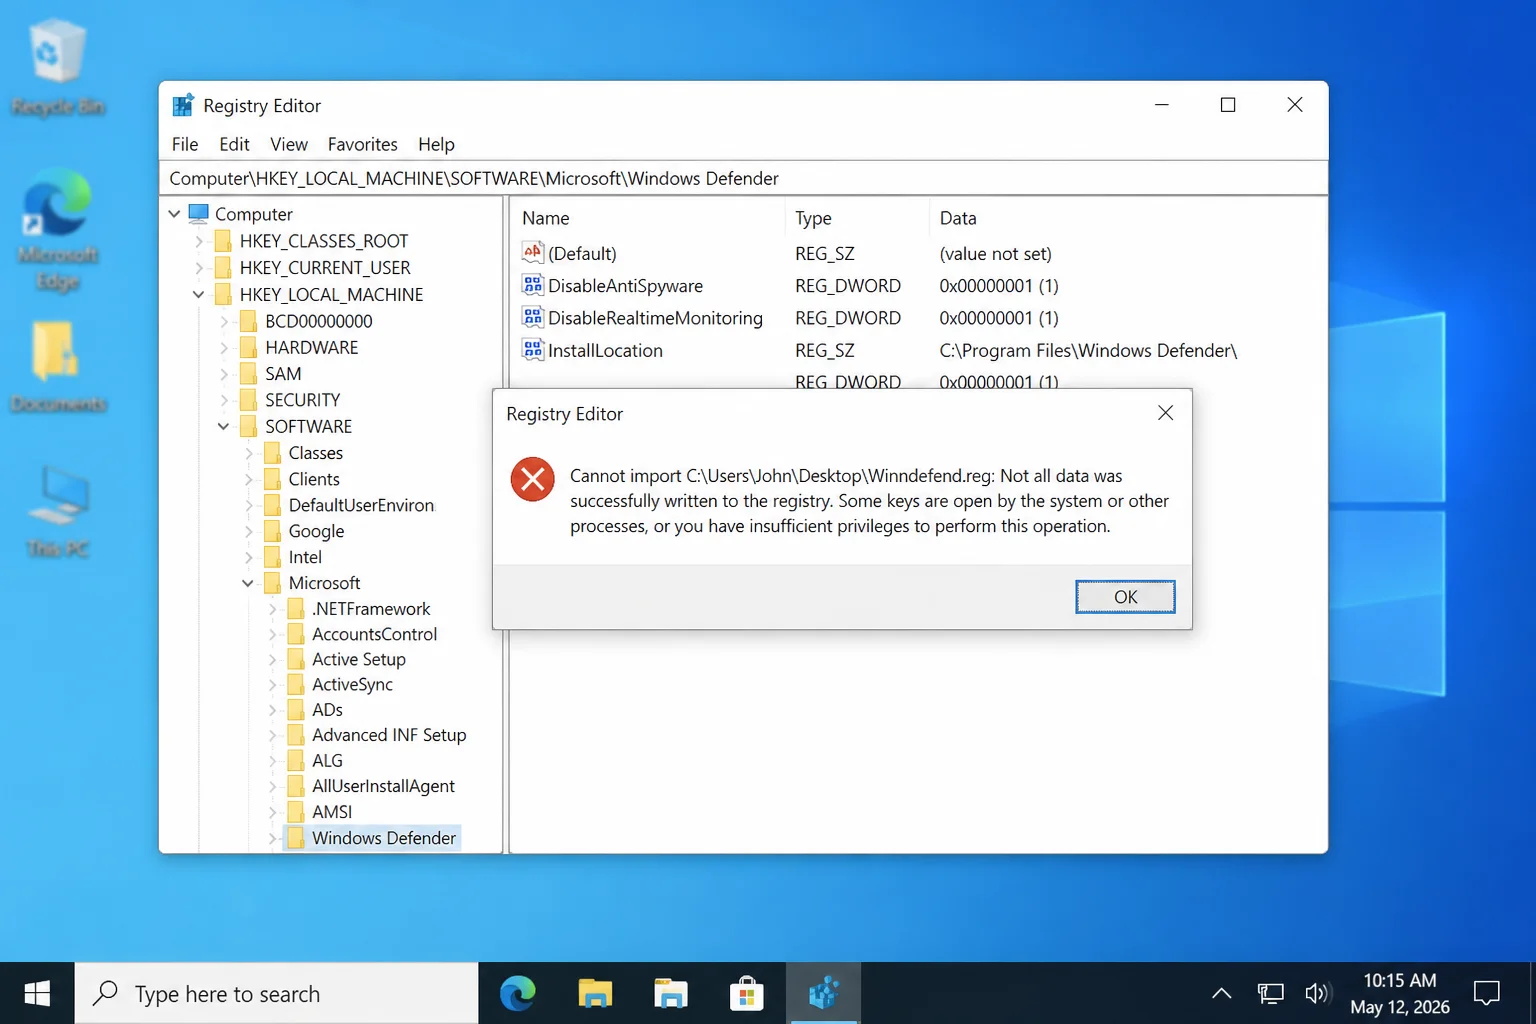The image size is (1536, 1024).
Task: Select the ActiveSync key
Action: tap(352, 684)
